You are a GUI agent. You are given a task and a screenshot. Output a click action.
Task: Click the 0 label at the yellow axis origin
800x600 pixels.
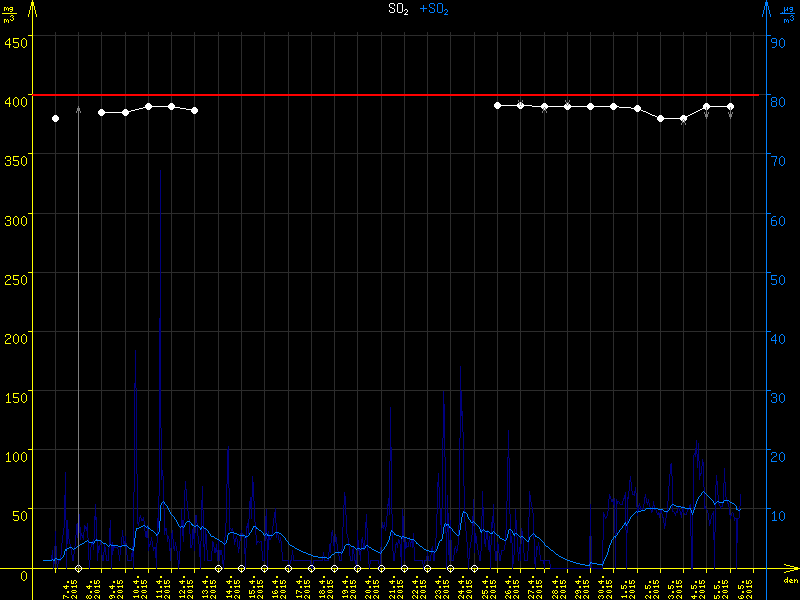coord(24,575)
